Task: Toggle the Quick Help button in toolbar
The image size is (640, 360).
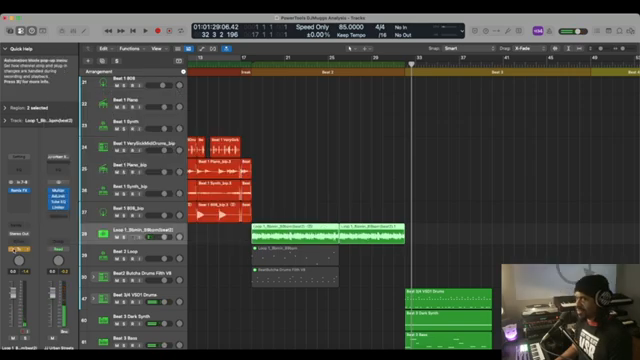Action: coord(32,31)
